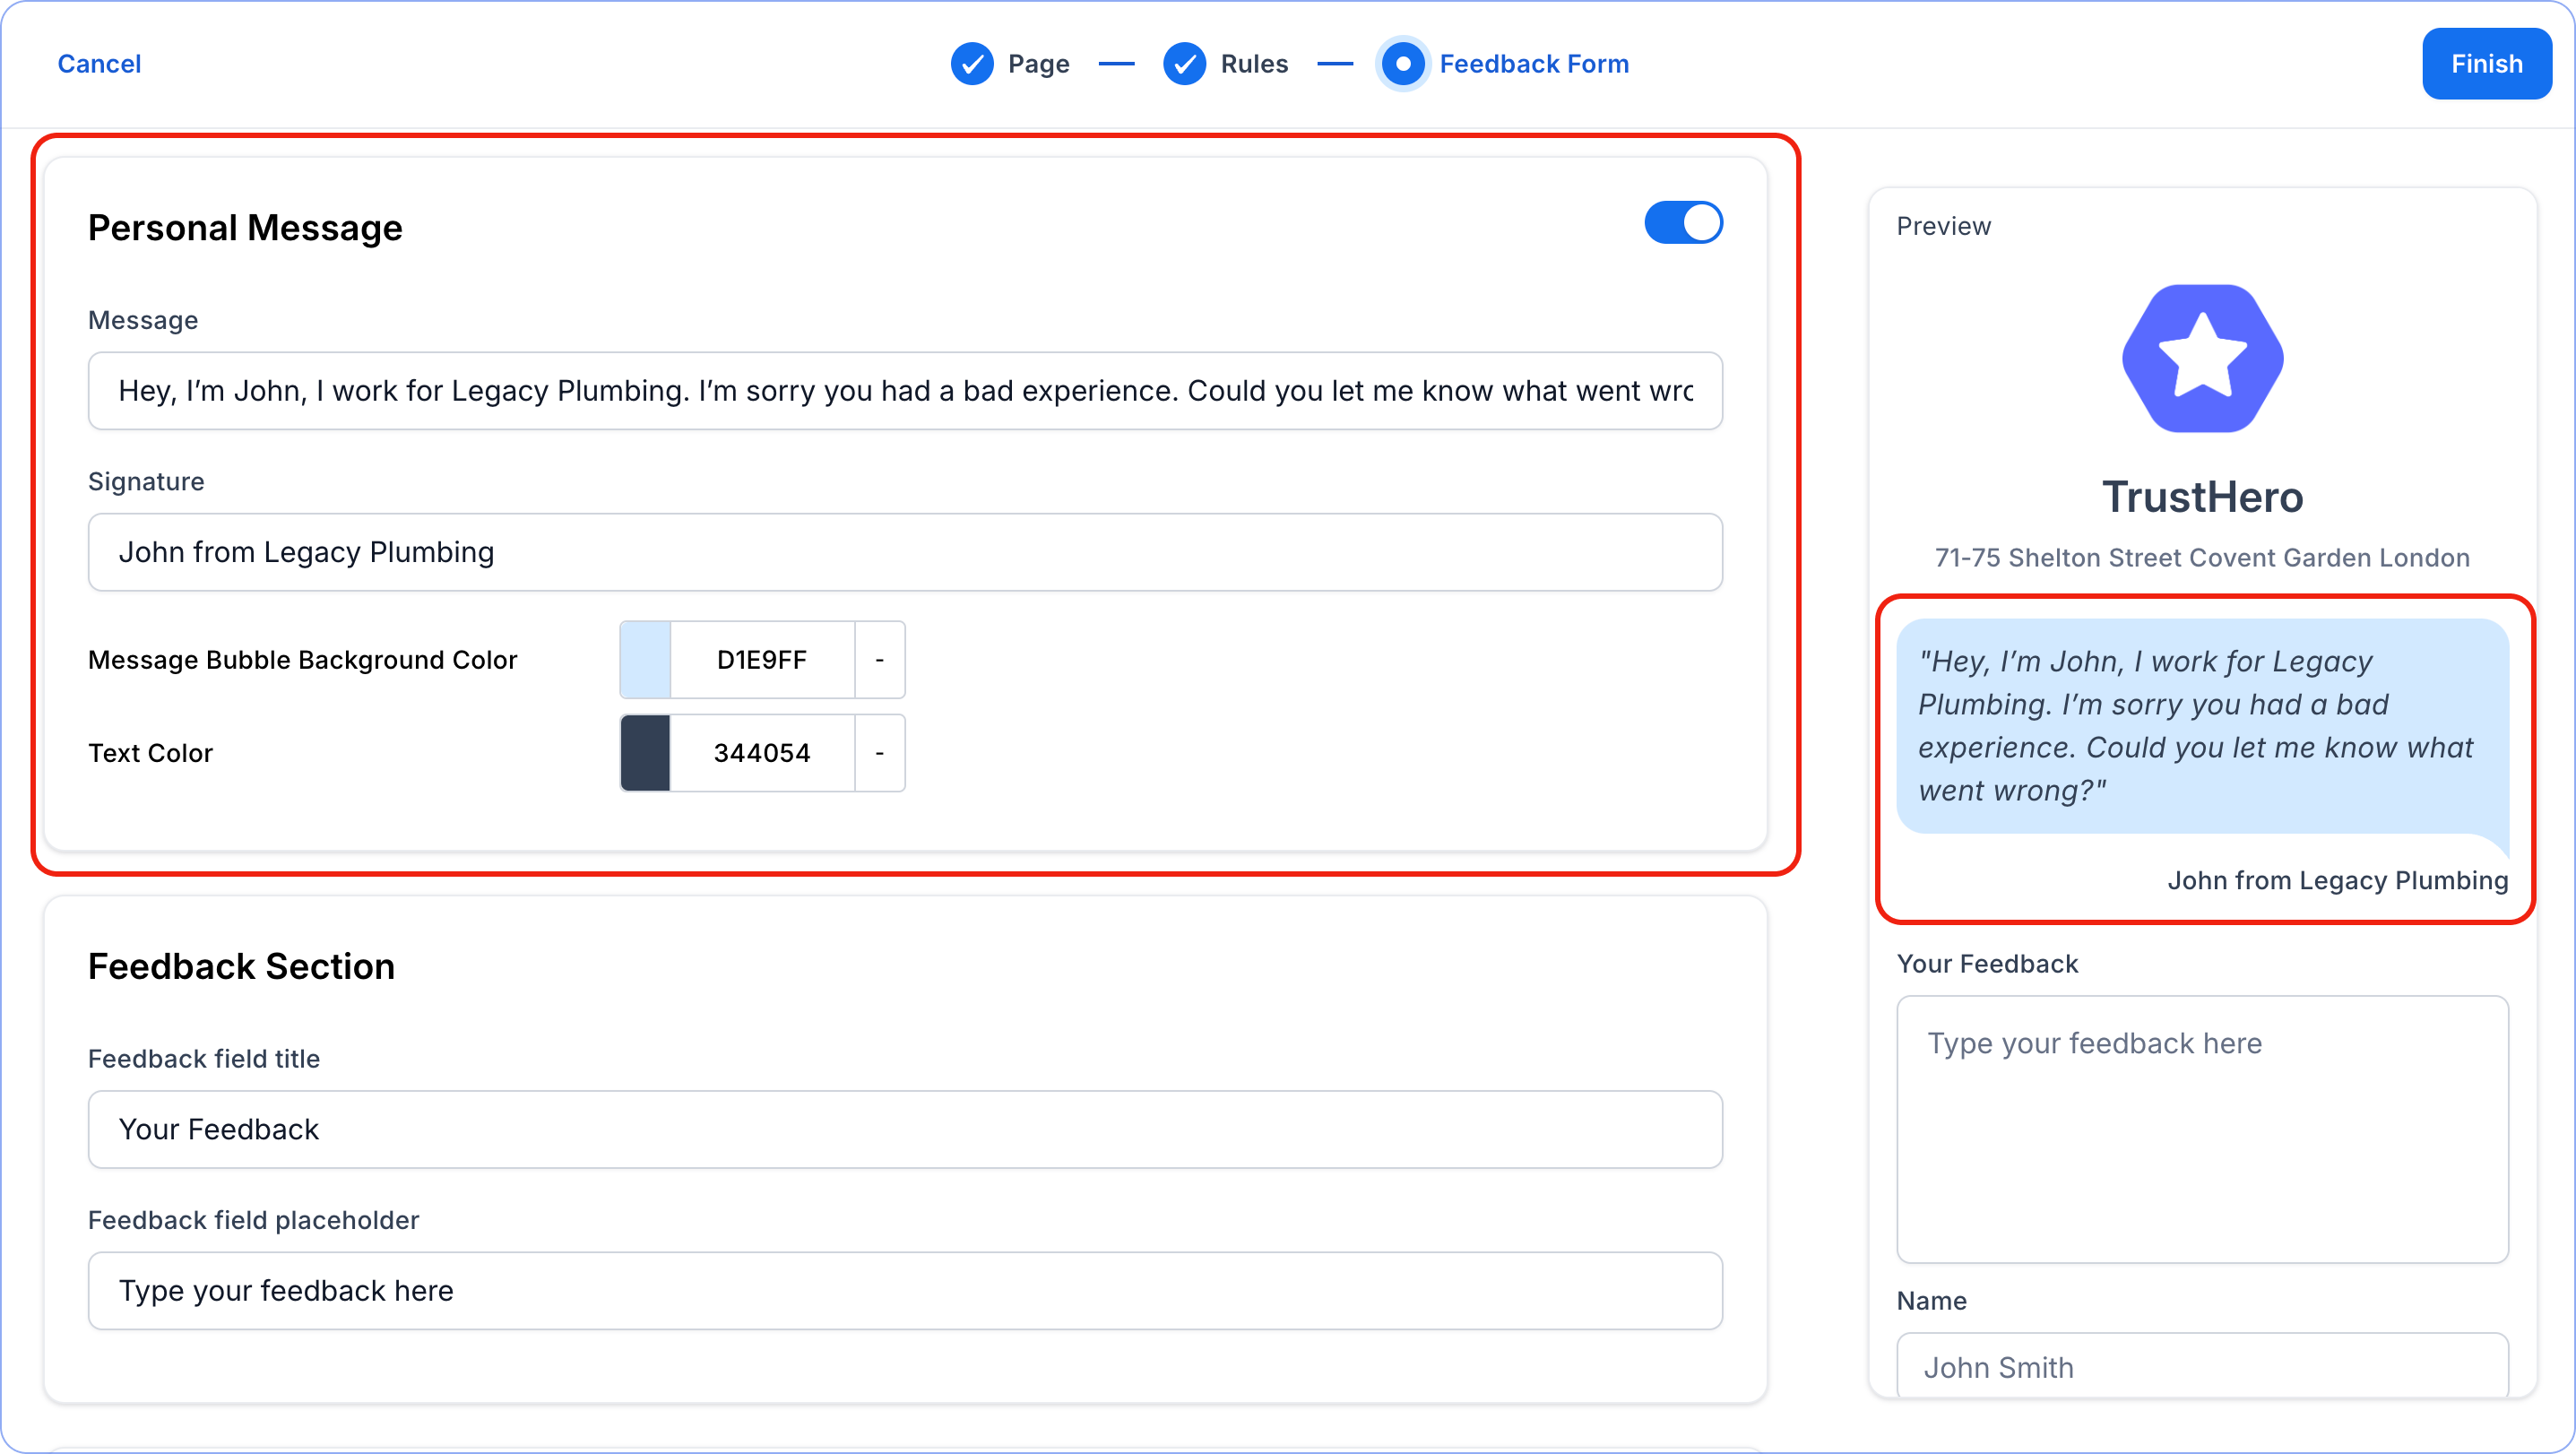
Task: Focus the Feedback field title input
Action: click(904, 1129)
